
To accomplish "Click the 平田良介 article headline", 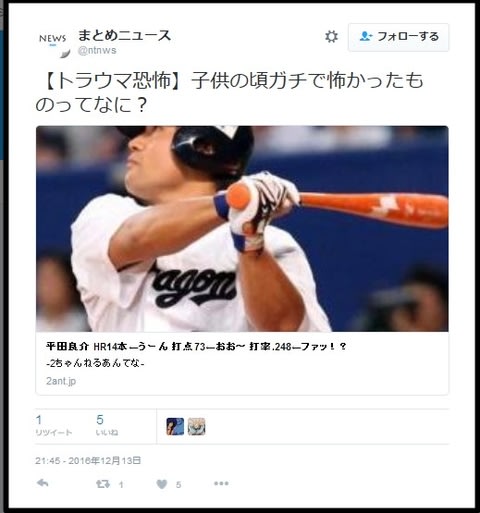I will coord(196,347).
